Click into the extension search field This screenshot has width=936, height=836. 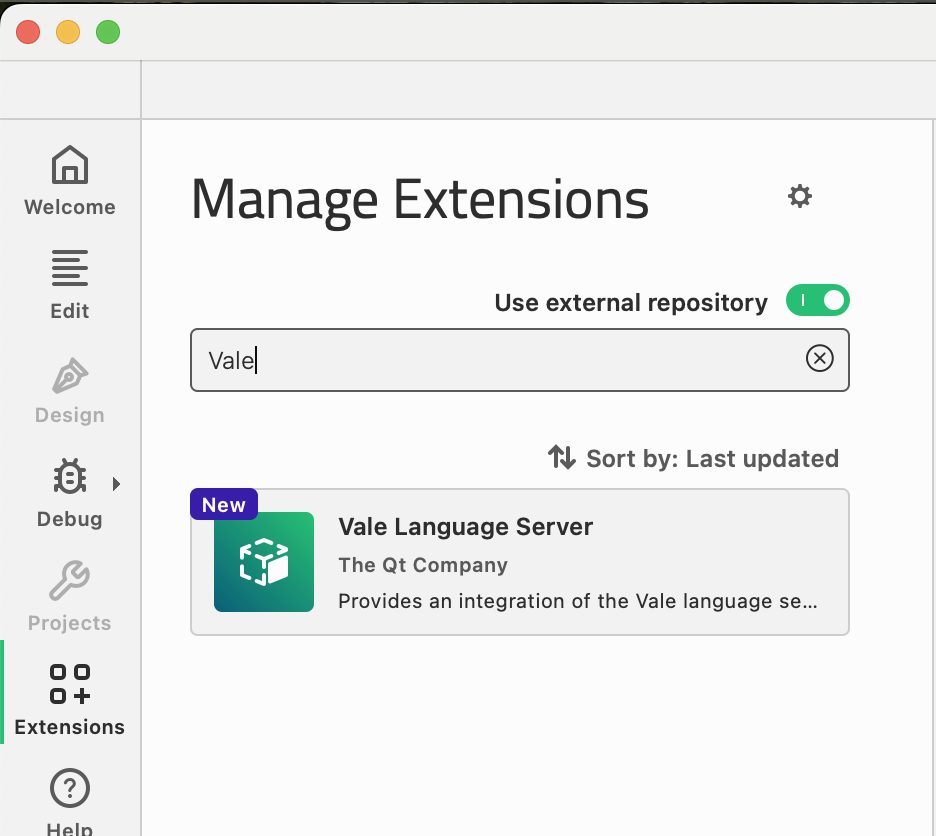(500, 360)
